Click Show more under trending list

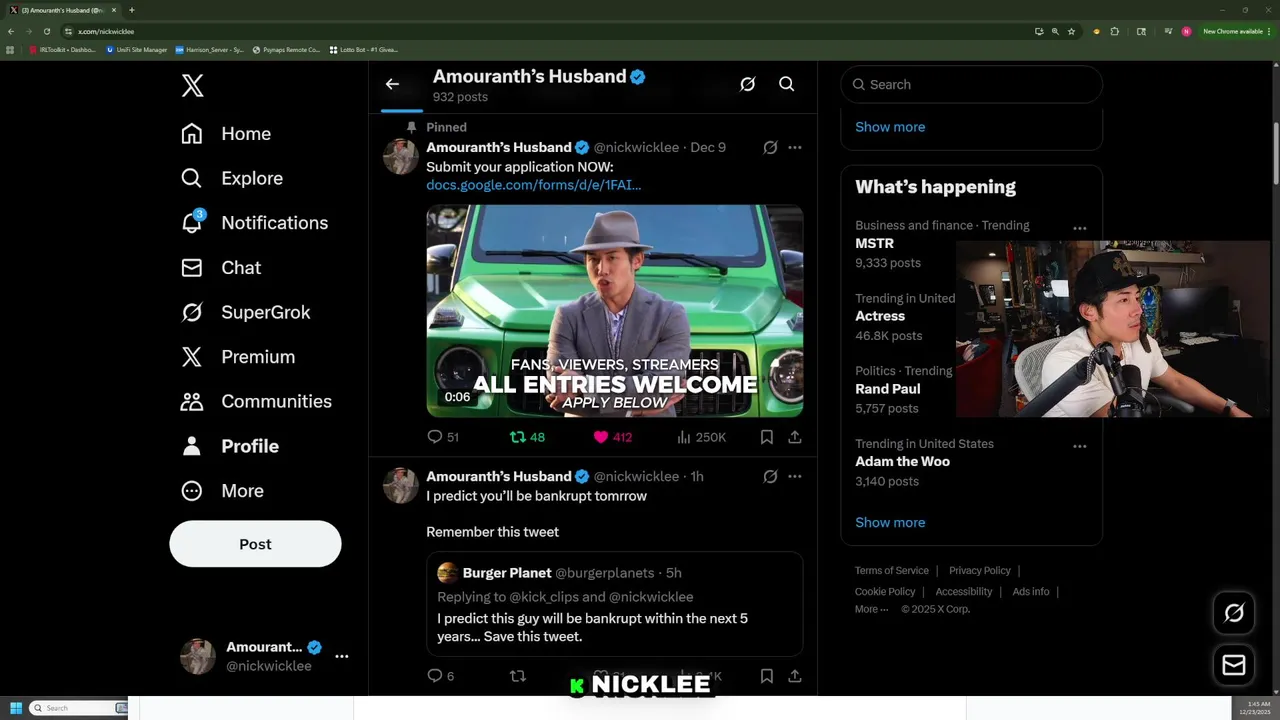[x=890, y=522]
